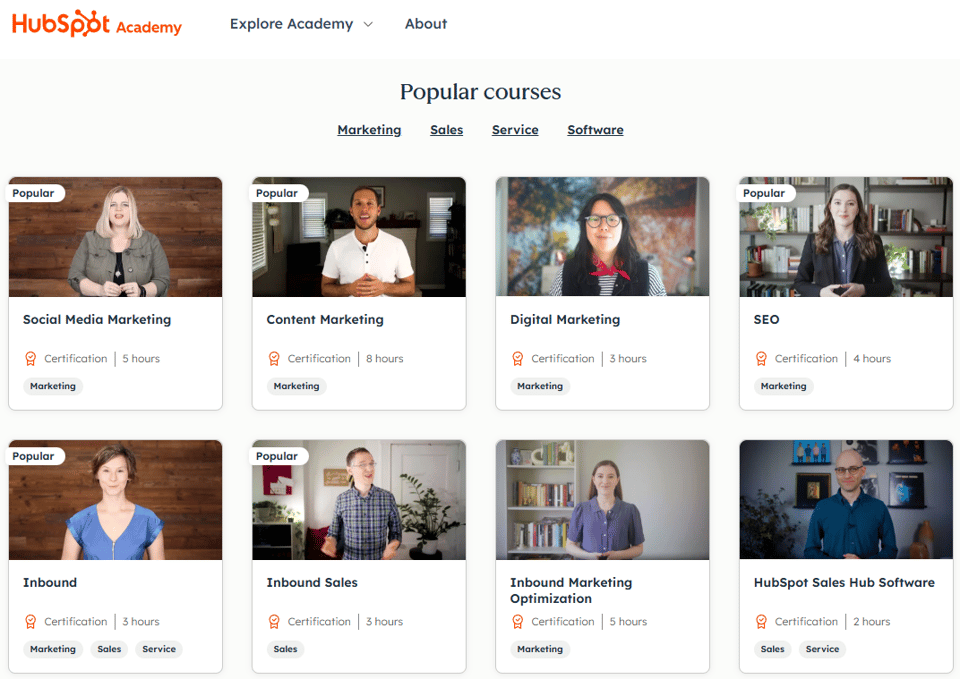Click certification ribbon icon on Sales Hub Software
Image resolution: width=960 pixels, height=679 pixels.
tap(761, 621)
